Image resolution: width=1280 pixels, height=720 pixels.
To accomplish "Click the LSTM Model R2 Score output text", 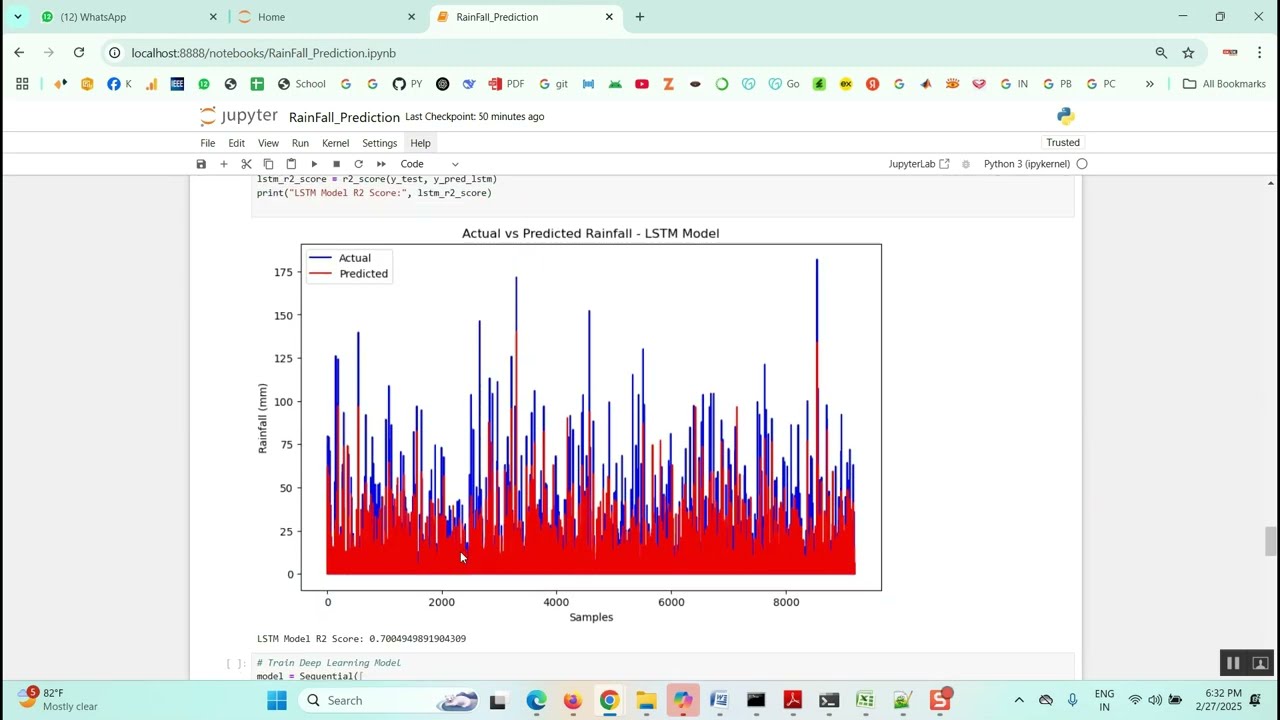I will (361, 639).
